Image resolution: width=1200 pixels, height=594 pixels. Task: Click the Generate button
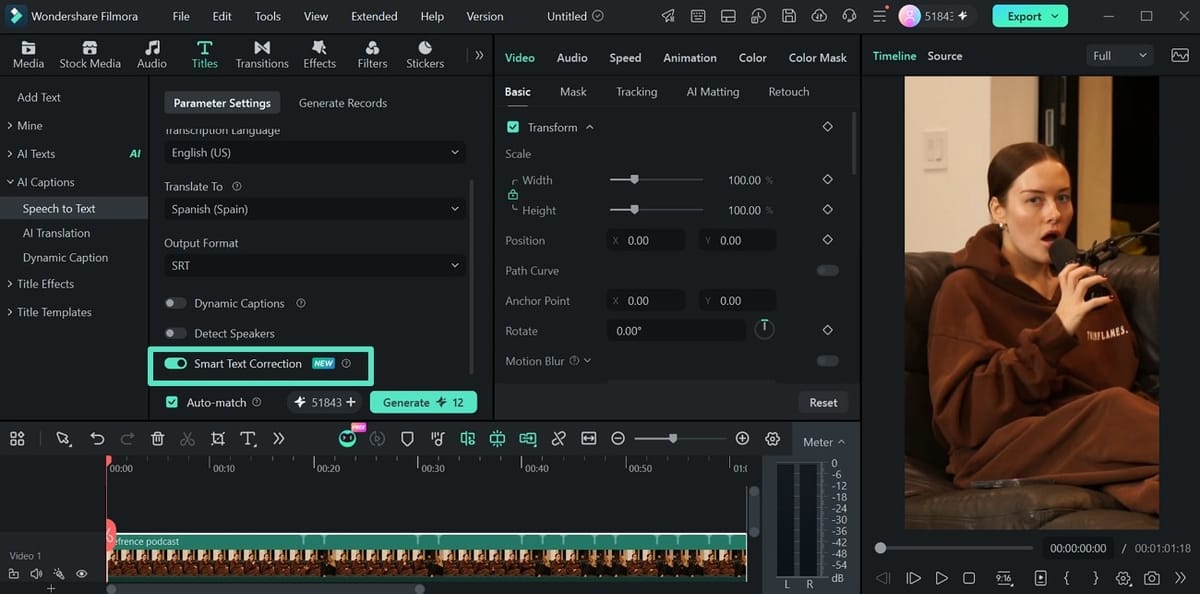click(423, 402)
